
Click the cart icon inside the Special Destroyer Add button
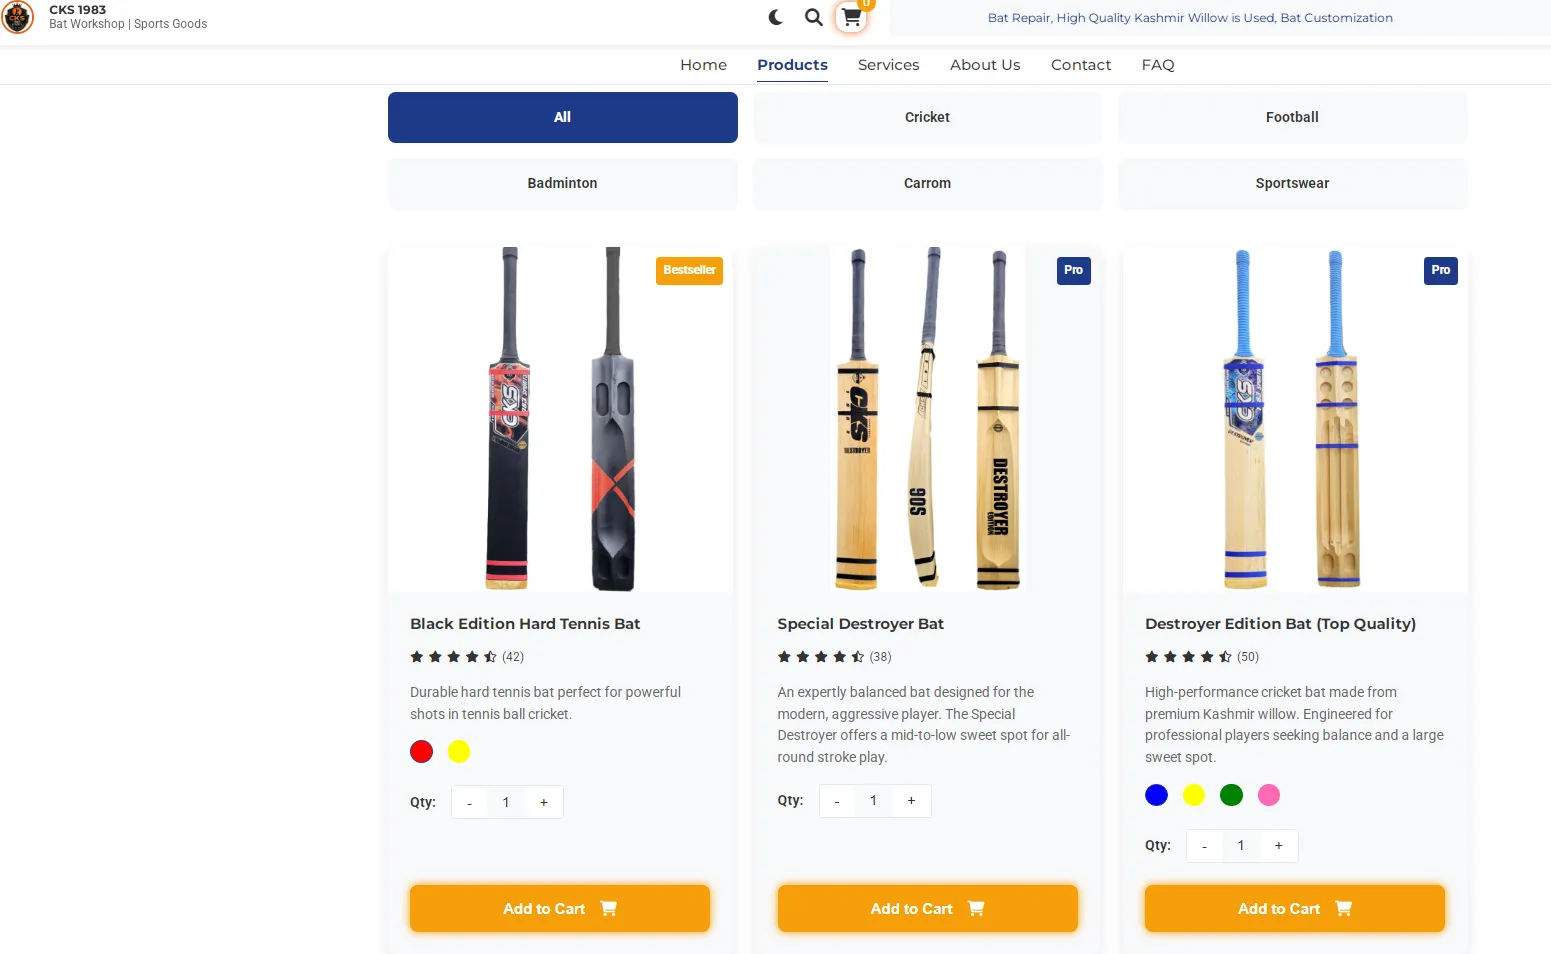click(x=977, y=908)
